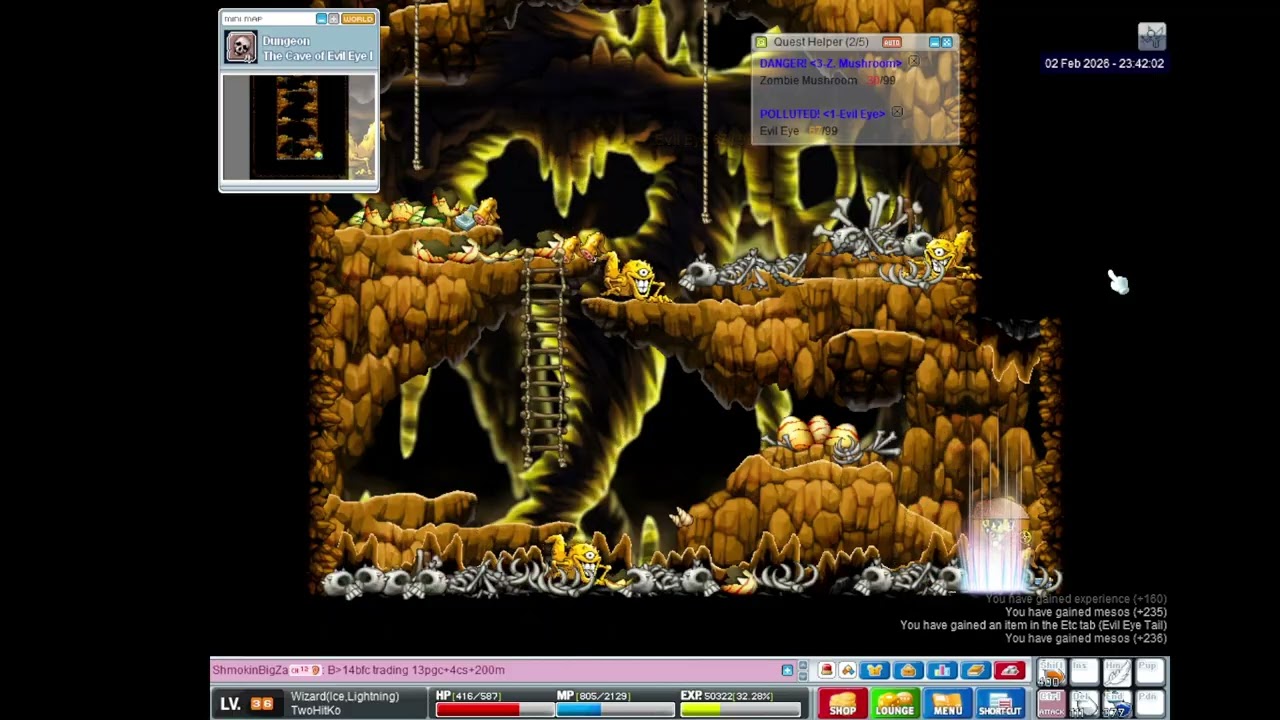1280x720 pixels.
Task: Click the 'gained mesos (+236)' log line
Action: pyautogui.click(x=1086, y=638)
